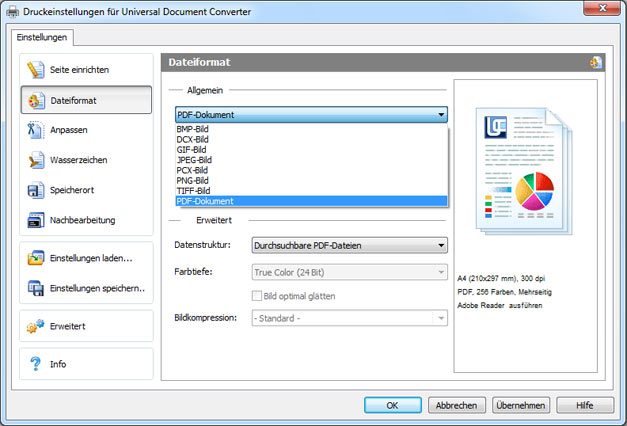
Task: Toggle Bild optimal glätten checkbox
Action: pyautogui.click(x=256, y=296)
